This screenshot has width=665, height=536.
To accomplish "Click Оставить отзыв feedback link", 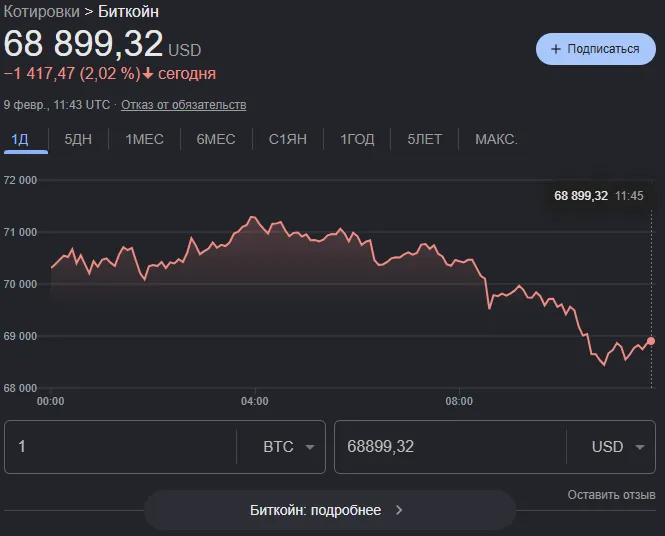I will tap(611, 495).
